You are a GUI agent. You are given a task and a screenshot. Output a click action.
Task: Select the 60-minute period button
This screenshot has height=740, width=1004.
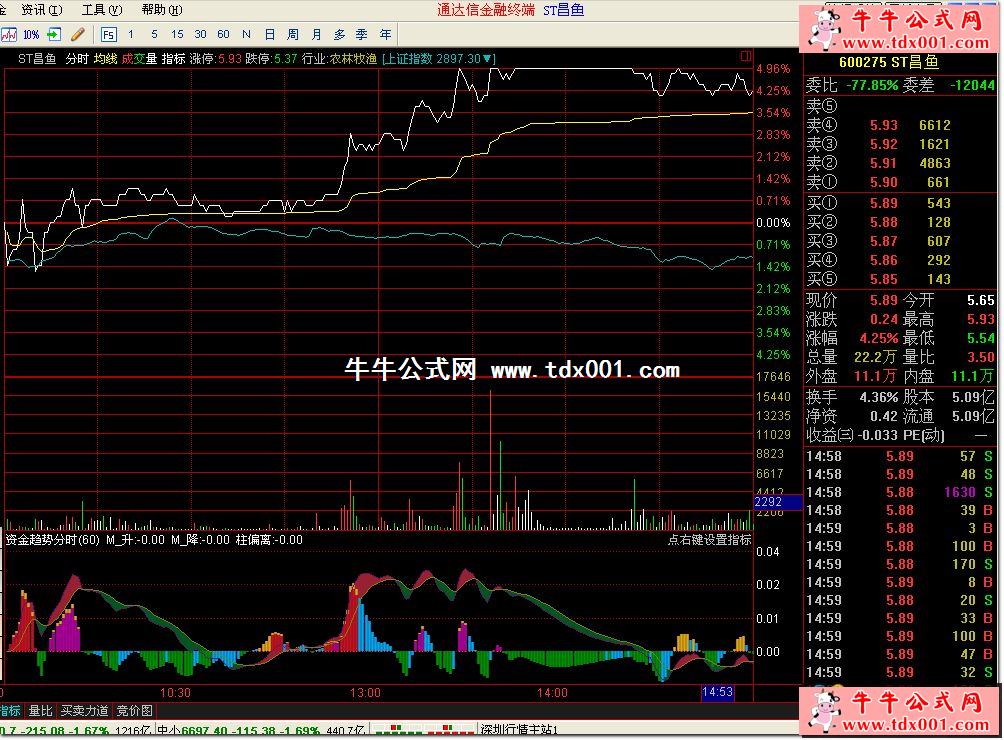point(223,35)
